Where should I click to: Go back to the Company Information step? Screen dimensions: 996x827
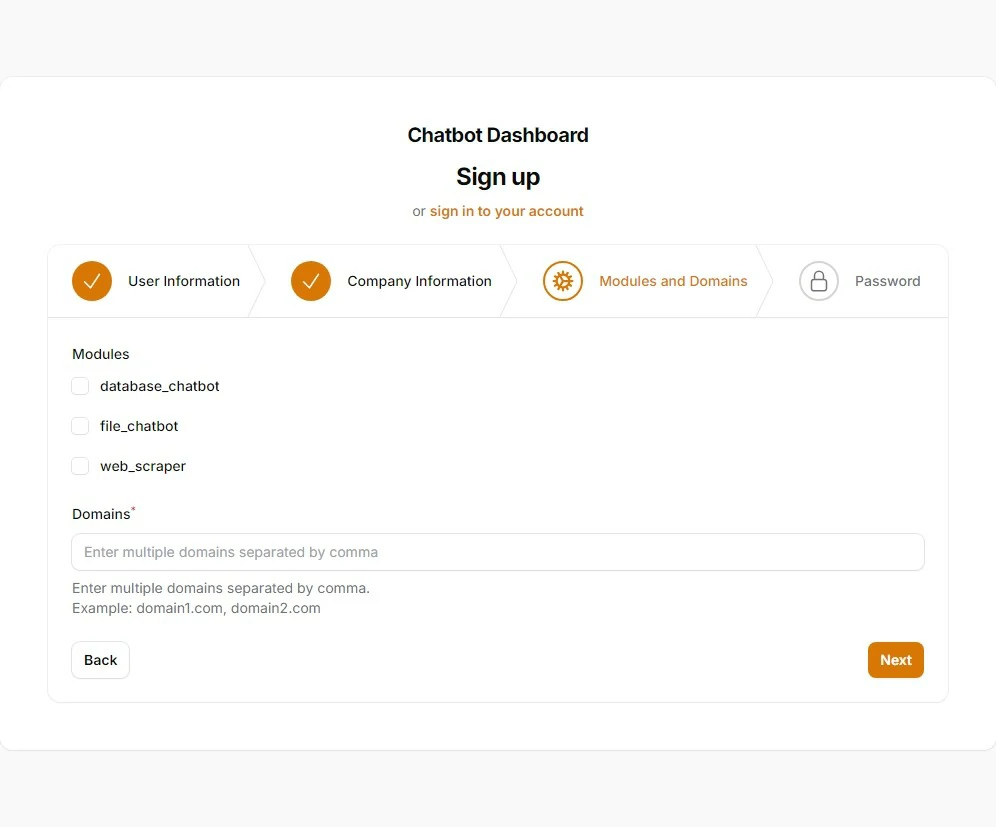pyautogui.click(x=419, y=281)
